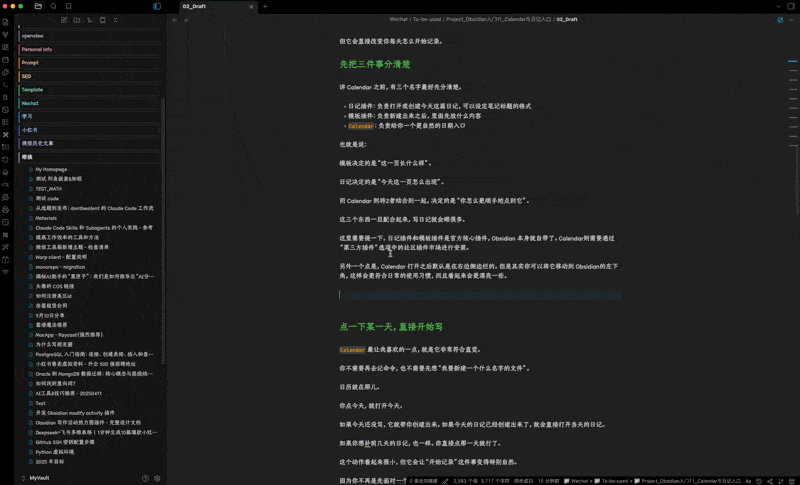Change sort order in file explorer
This screenshot has width=800, height=485.
click(x=90, y=20)
